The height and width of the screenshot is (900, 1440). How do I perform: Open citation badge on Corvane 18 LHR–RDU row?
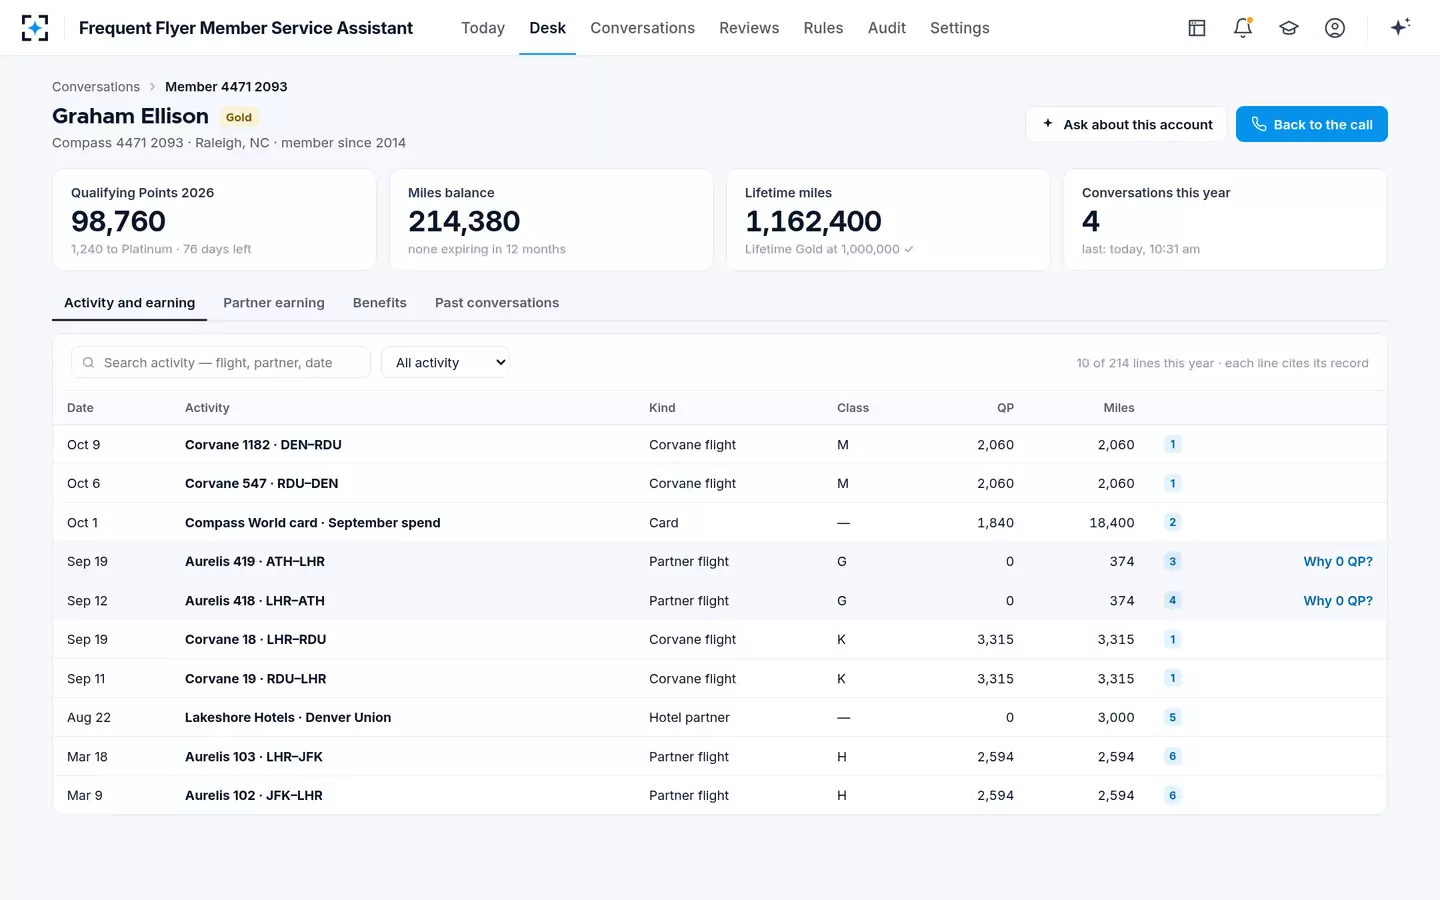click(x=1173, y=639)
